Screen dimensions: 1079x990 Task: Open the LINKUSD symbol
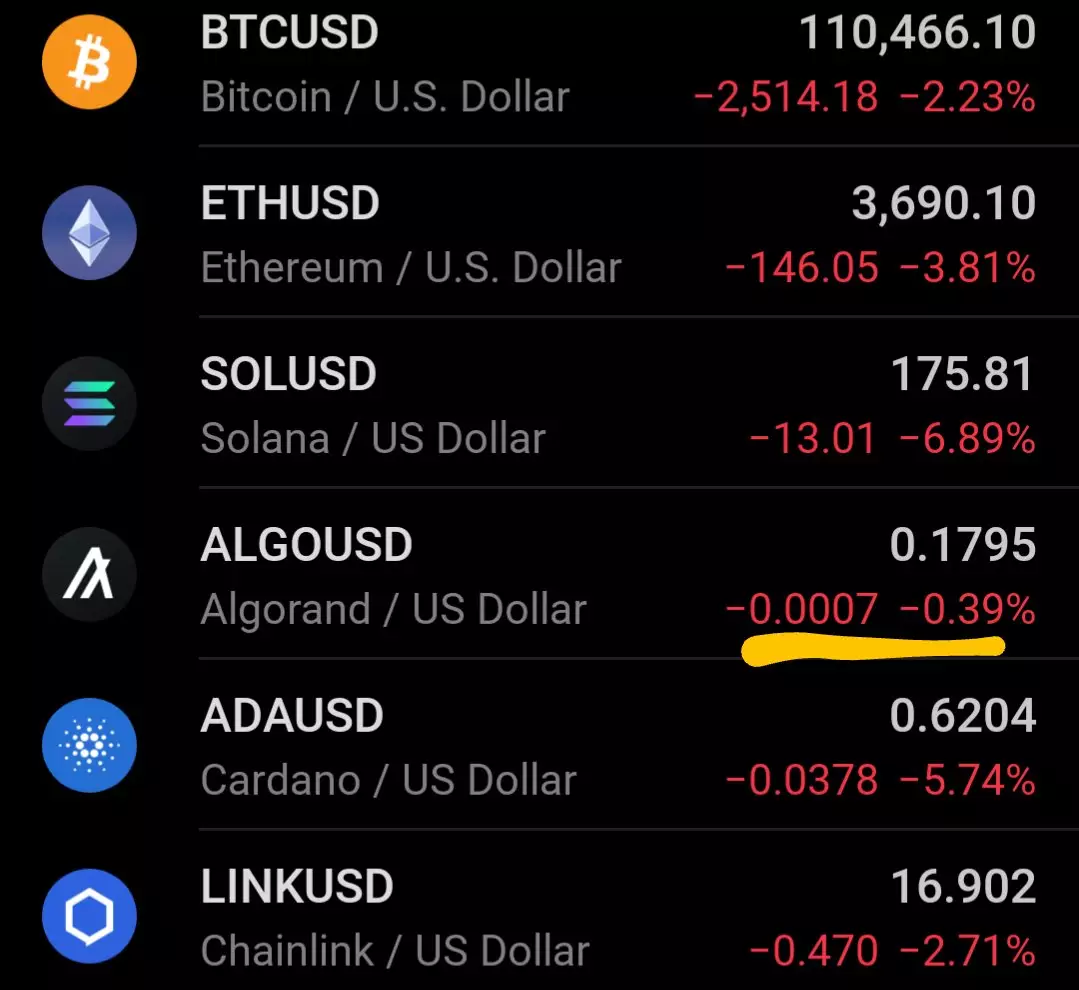297,888
